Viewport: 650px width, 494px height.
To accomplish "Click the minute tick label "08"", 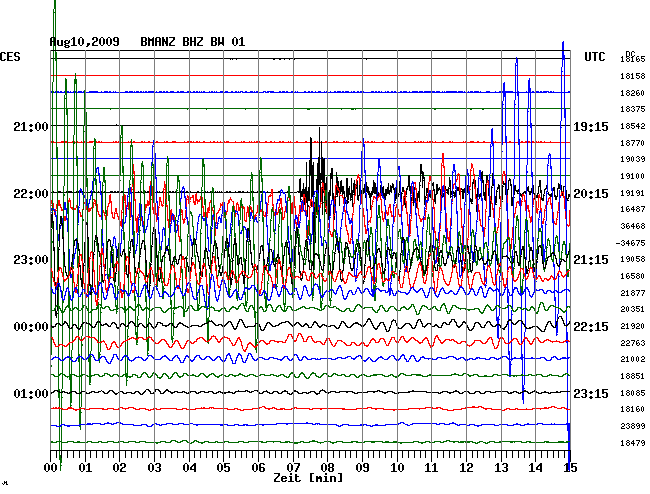I will [327, 468].
